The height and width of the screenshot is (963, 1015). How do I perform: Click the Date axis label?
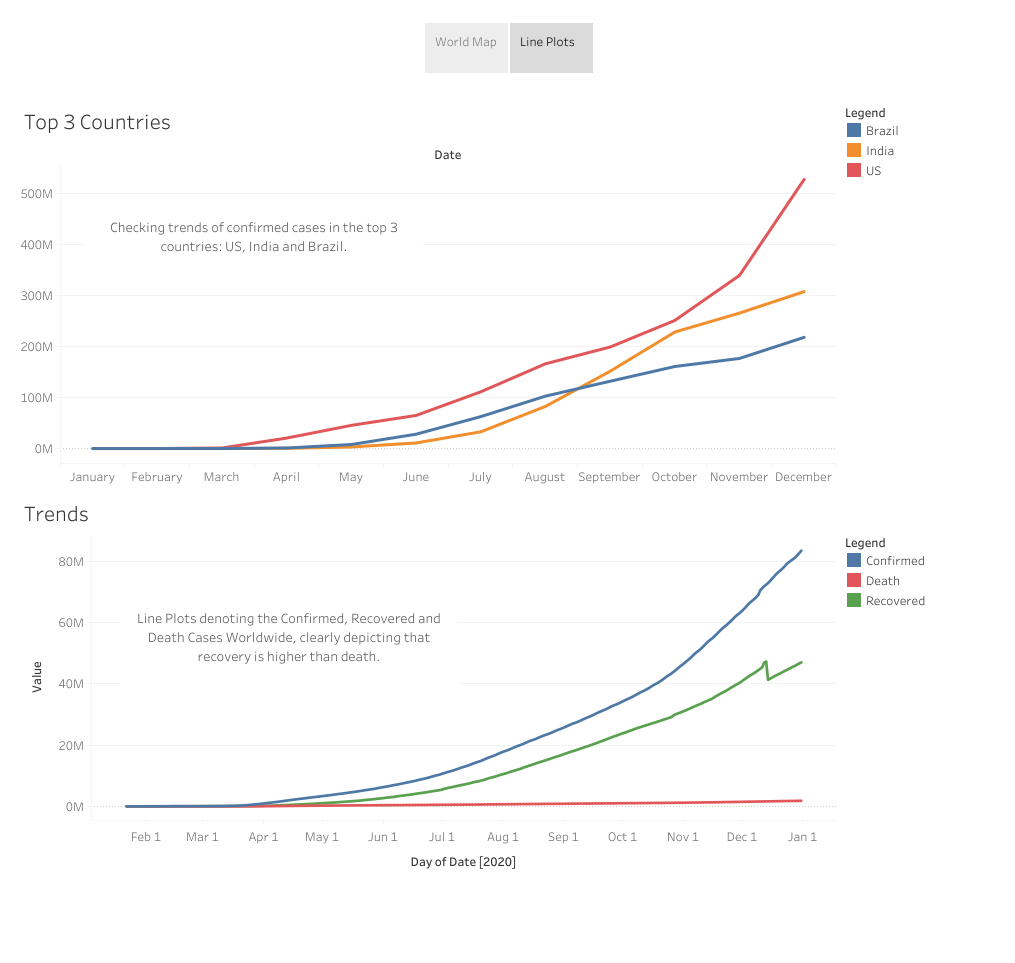click(x=447, y=155)
